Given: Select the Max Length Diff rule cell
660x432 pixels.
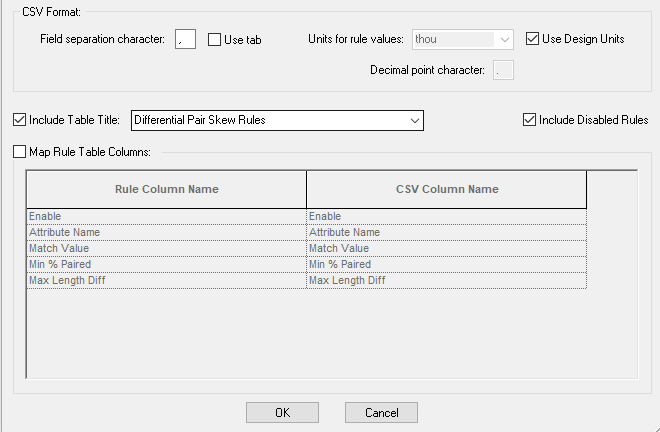Looking at the screenshot, I should (166, 281).
